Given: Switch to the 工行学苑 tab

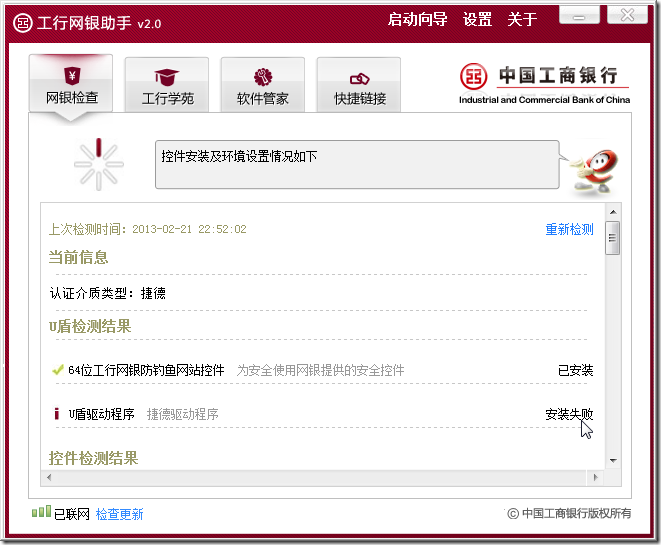Looking at the screenshot, I should (167, 85).
